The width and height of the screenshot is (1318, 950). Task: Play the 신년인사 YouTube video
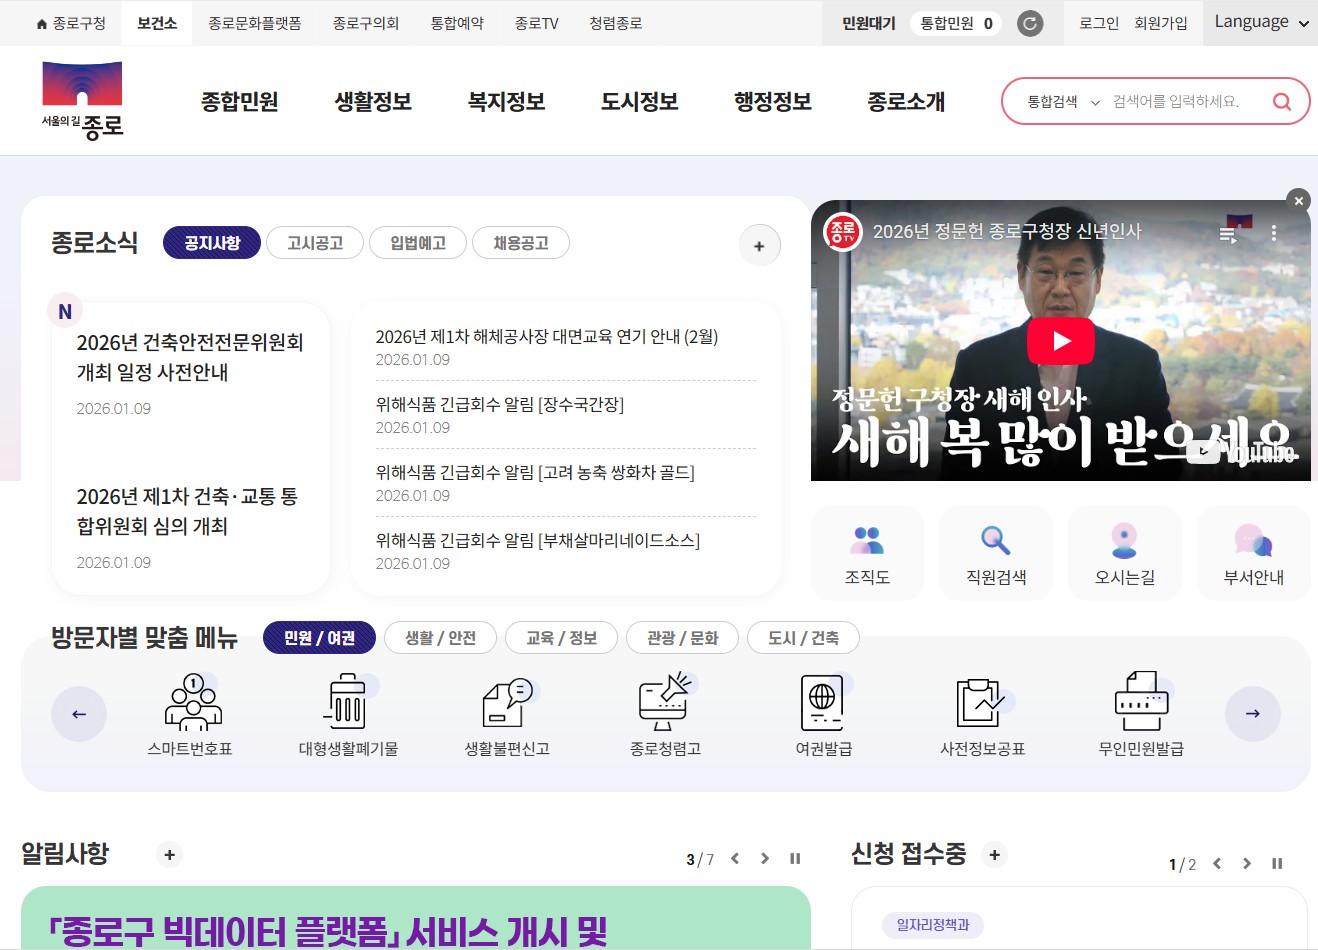tap(1061, 340)
